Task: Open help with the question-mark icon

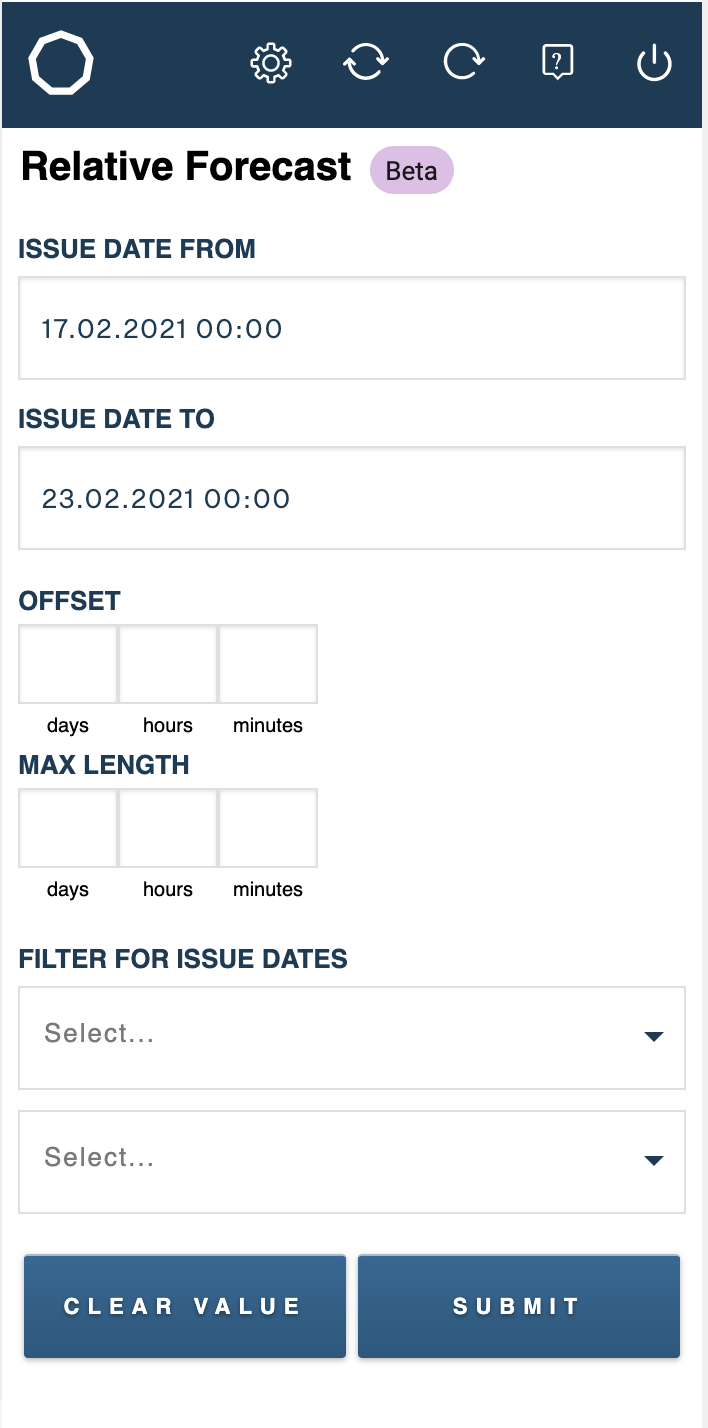Action: (557, 64)
